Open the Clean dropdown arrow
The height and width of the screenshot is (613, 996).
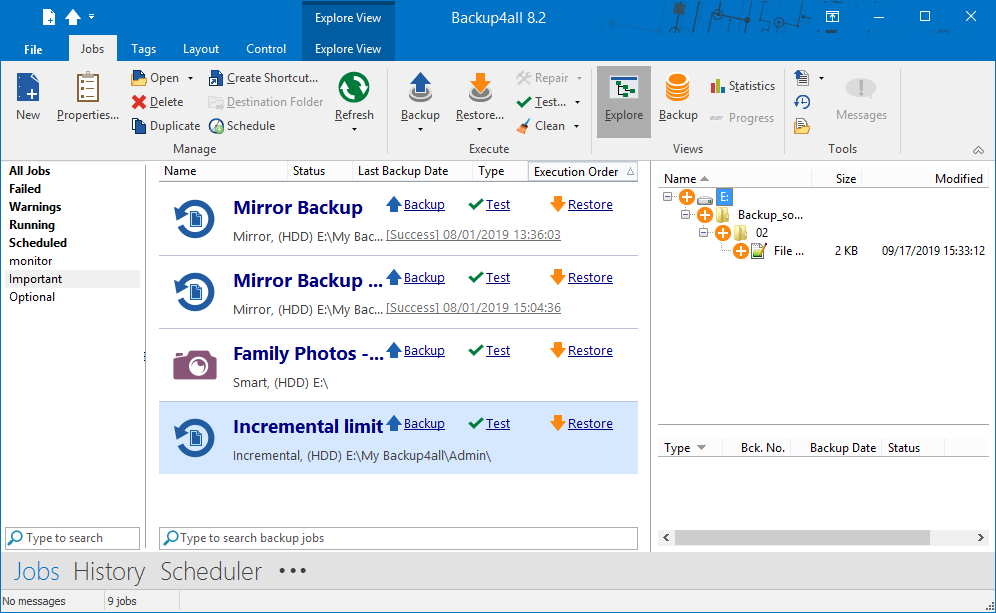tap(576, 126)
